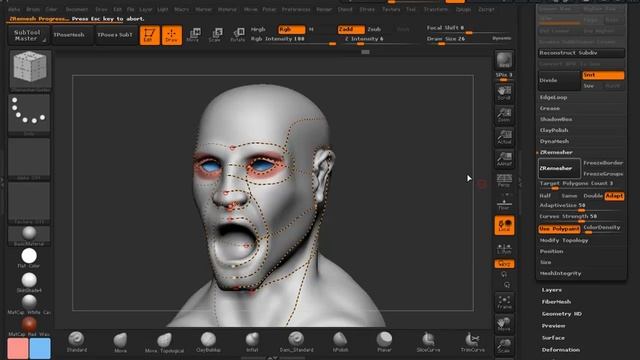Screen dimensions: 640x360
Task: Toggle the L.Sym button
Action: tap(504, 249)
